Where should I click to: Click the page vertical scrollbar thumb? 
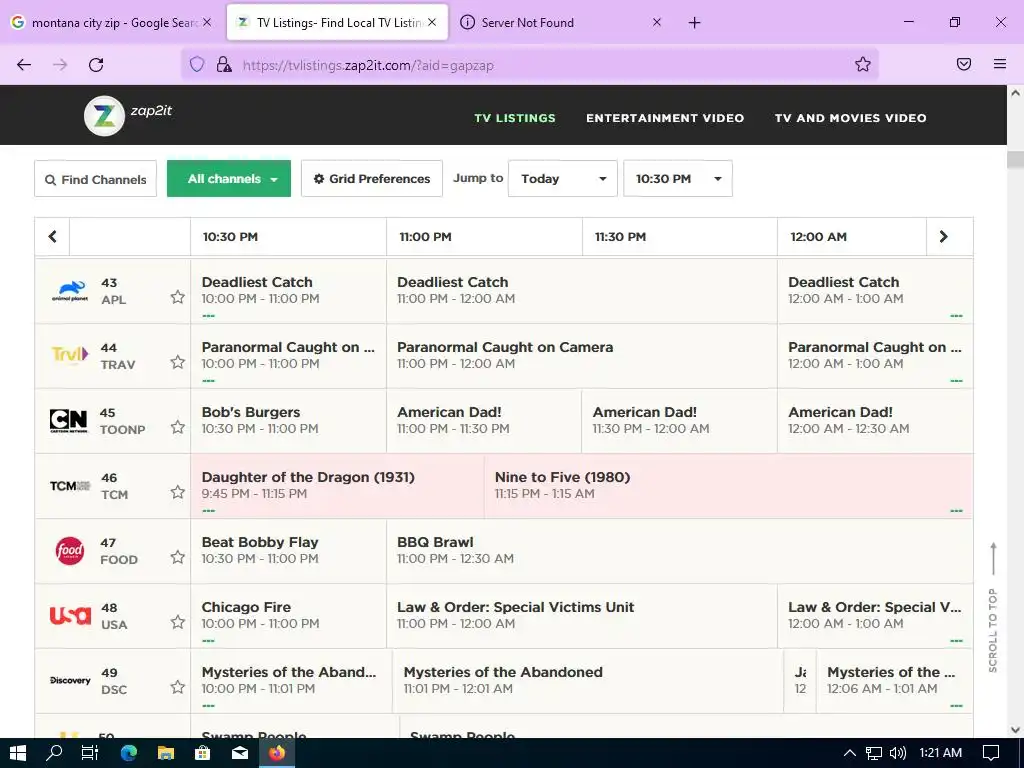point(1015,159)
